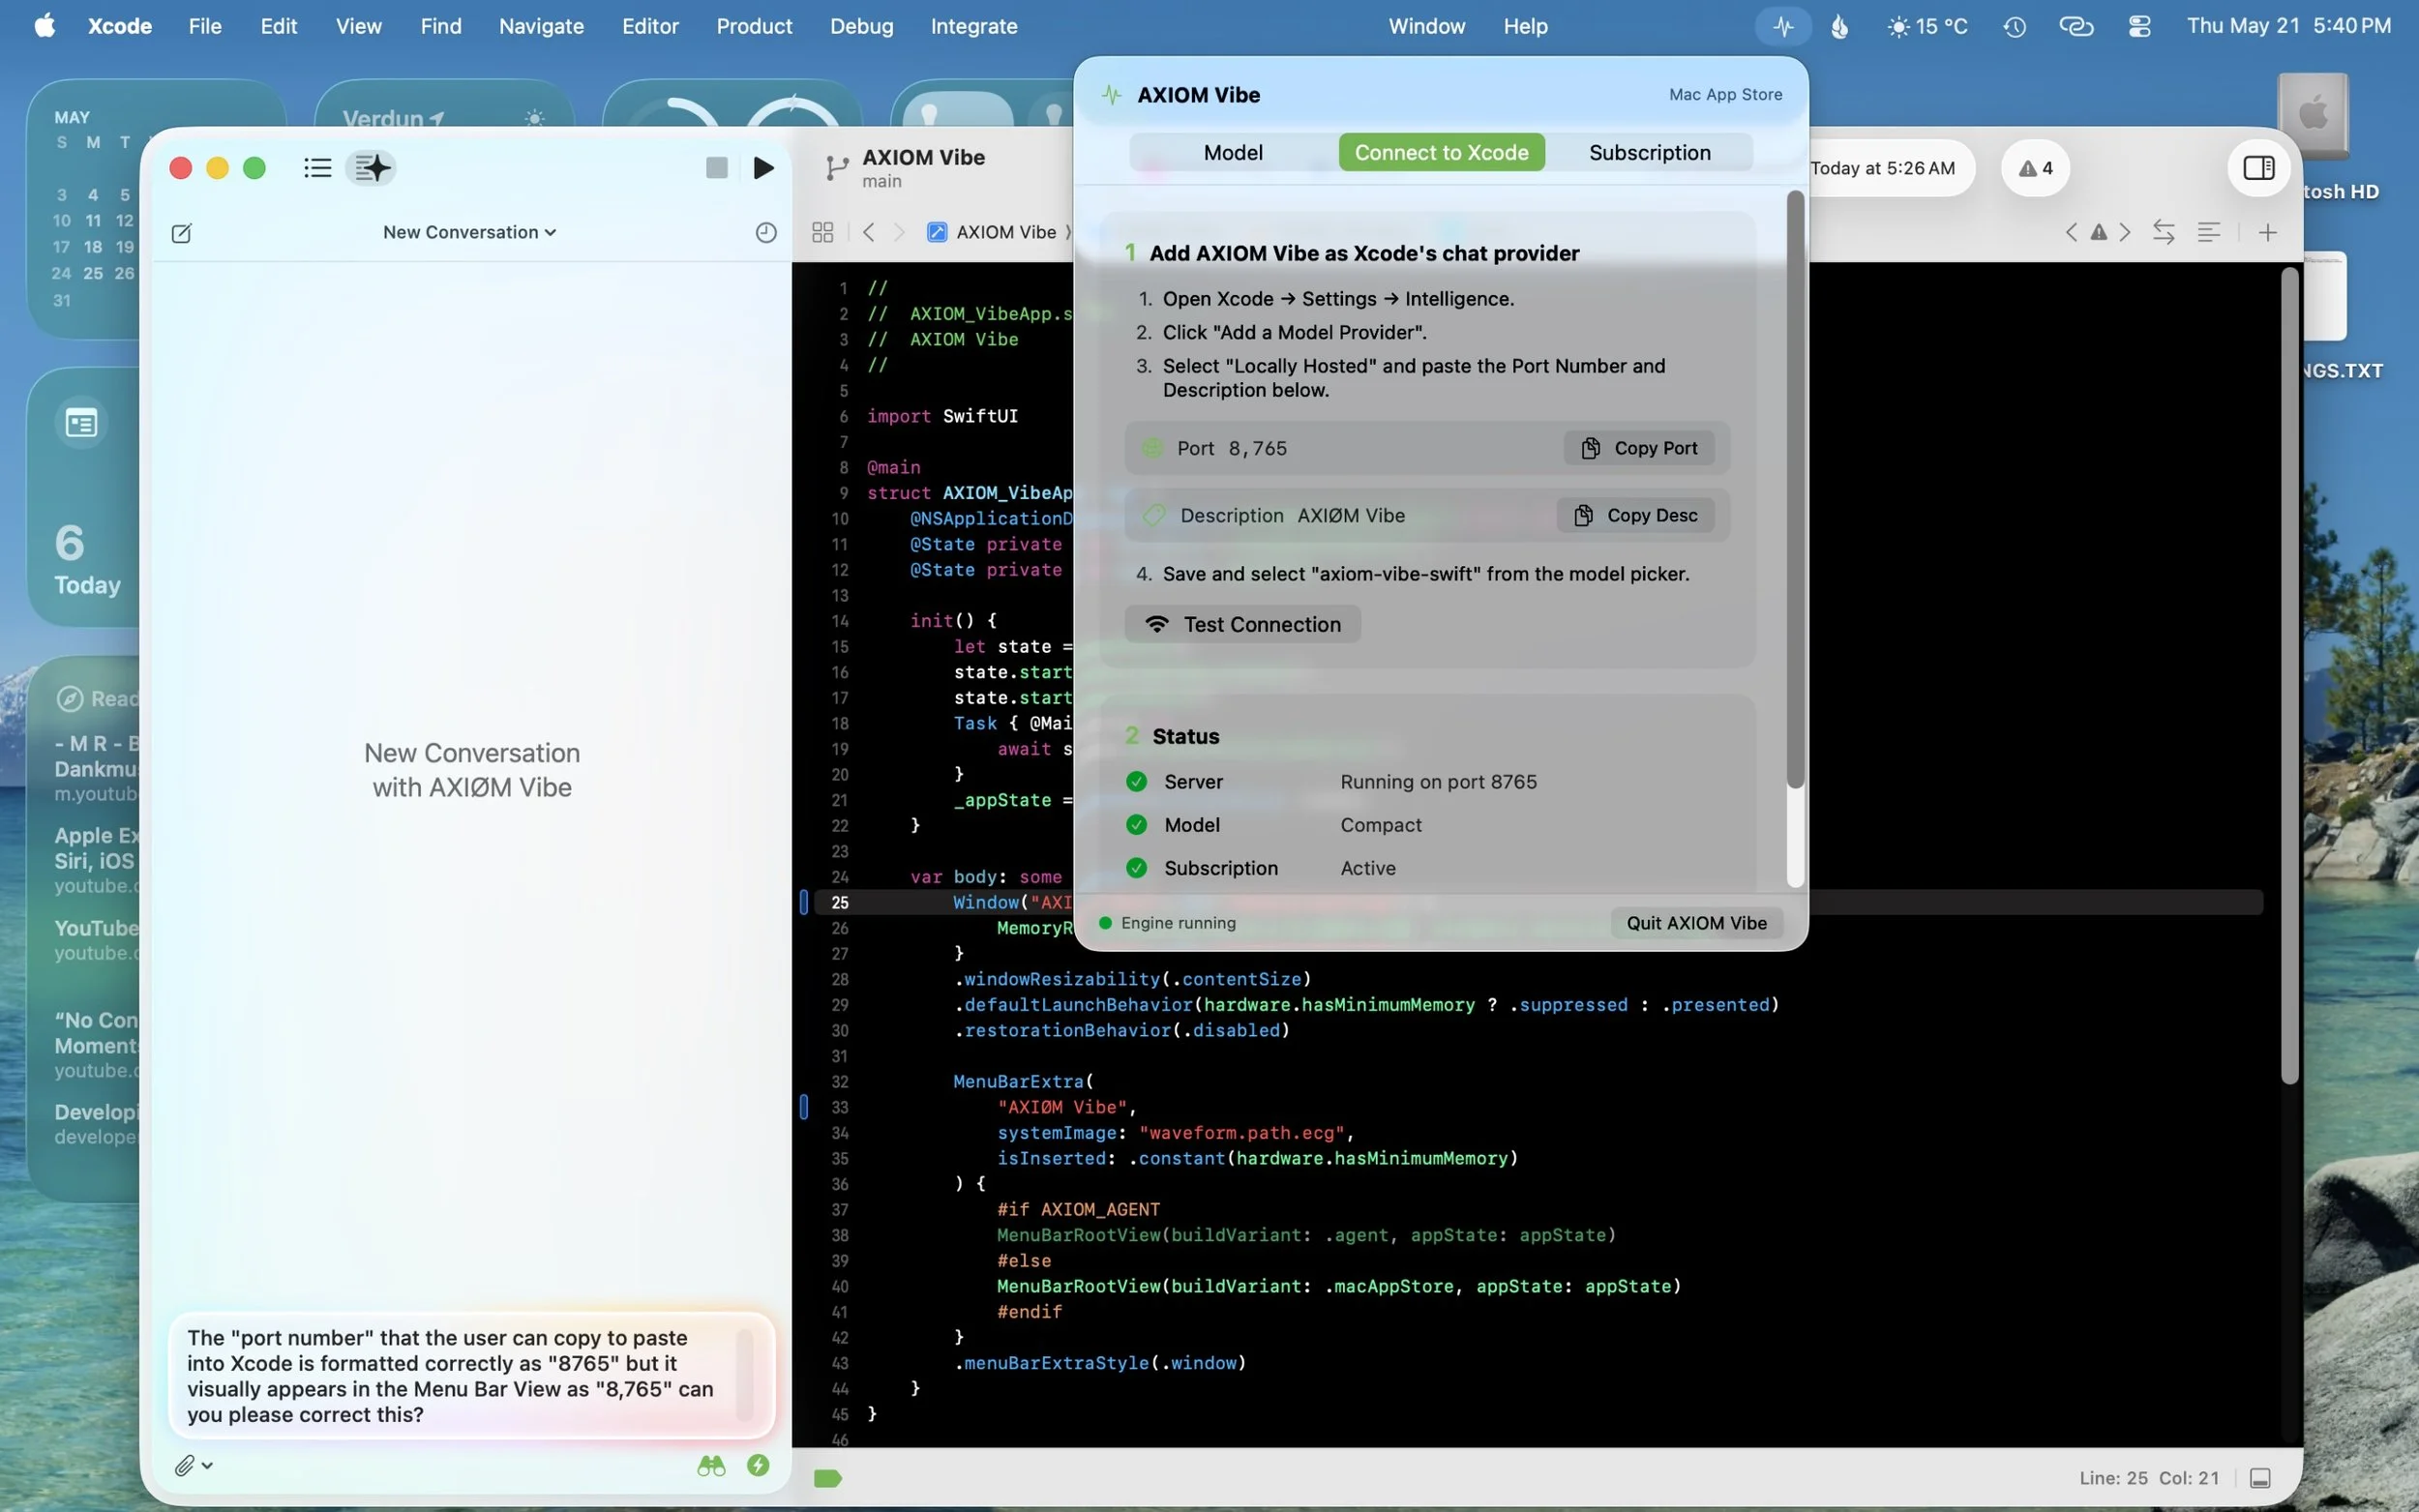Click the AXIOM Vibe popover scrollbar

[1795, 490]
